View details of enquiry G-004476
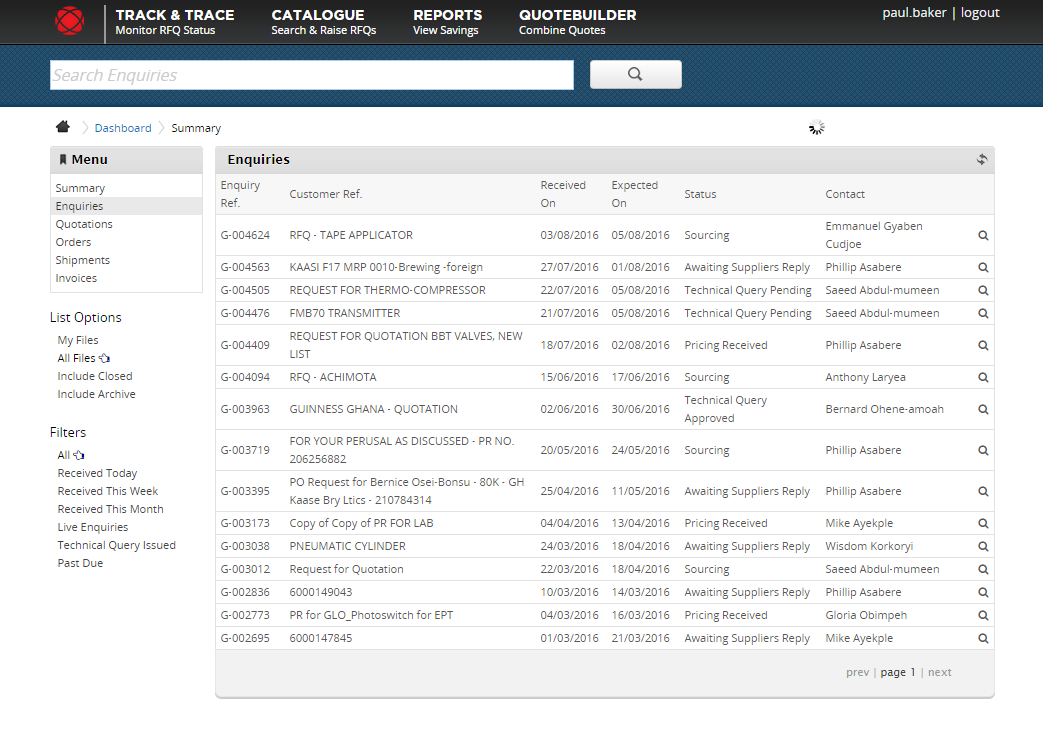The width and height of the screenshot is (1043, 740). [x=982, y=313]
